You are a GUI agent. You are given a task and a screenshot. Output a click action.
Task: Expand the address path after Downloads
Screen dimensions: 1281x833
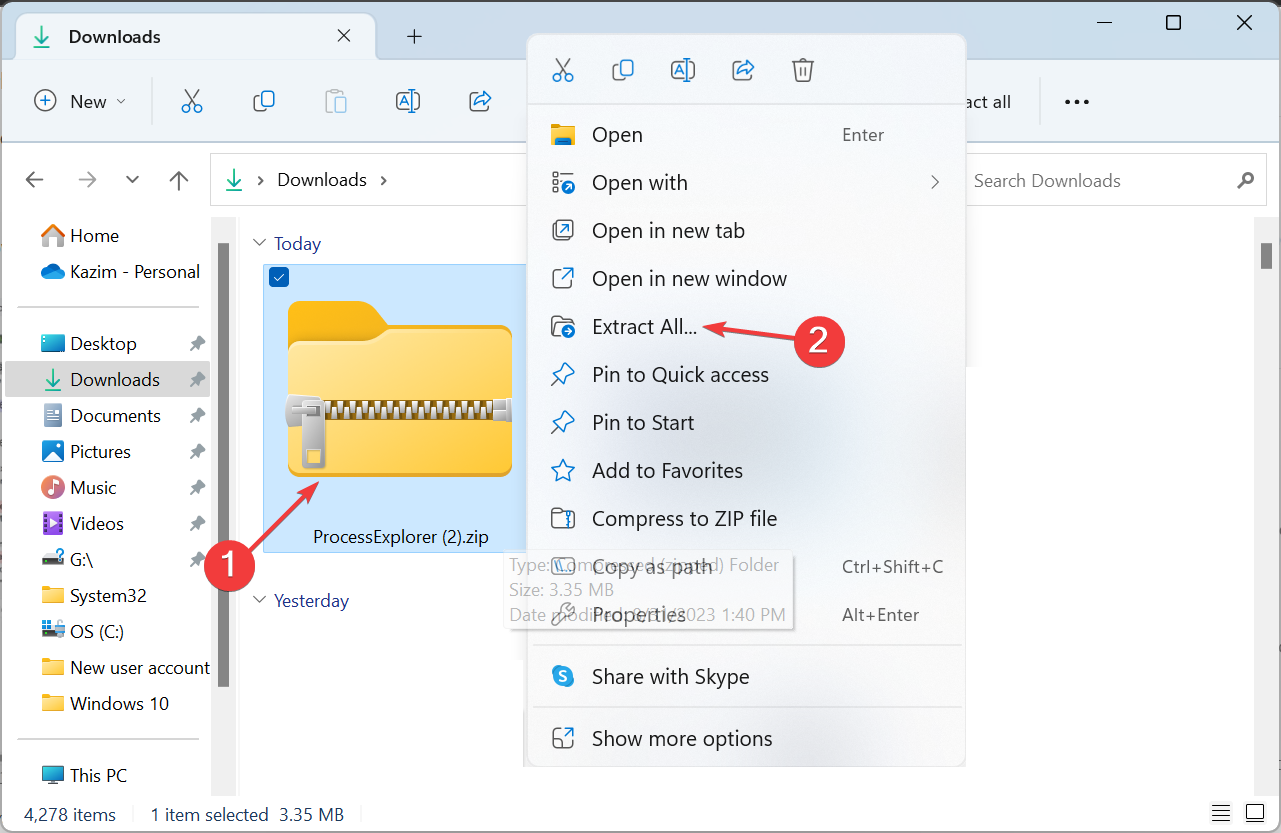(x=383, y=180)
